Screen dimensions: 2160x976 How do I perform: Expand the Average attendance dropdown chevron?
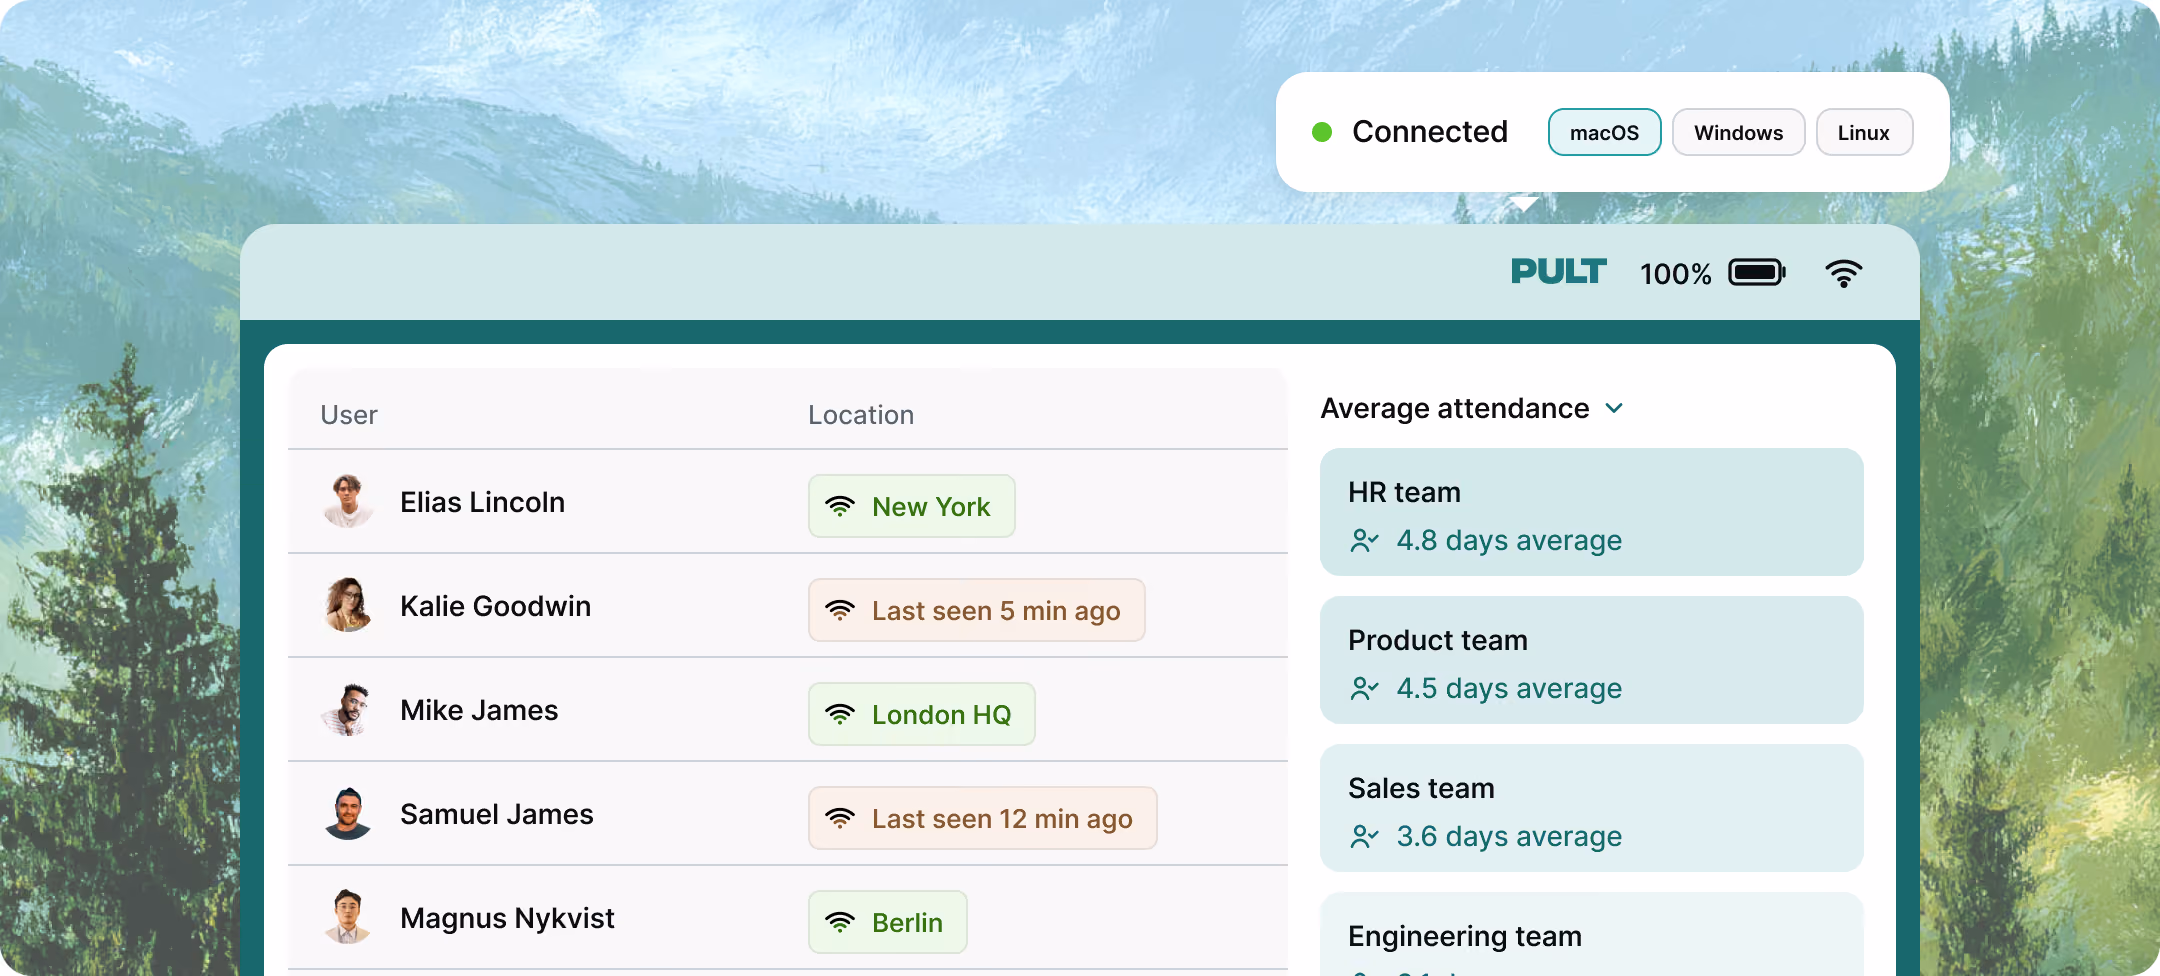[x=1614, y=408]
